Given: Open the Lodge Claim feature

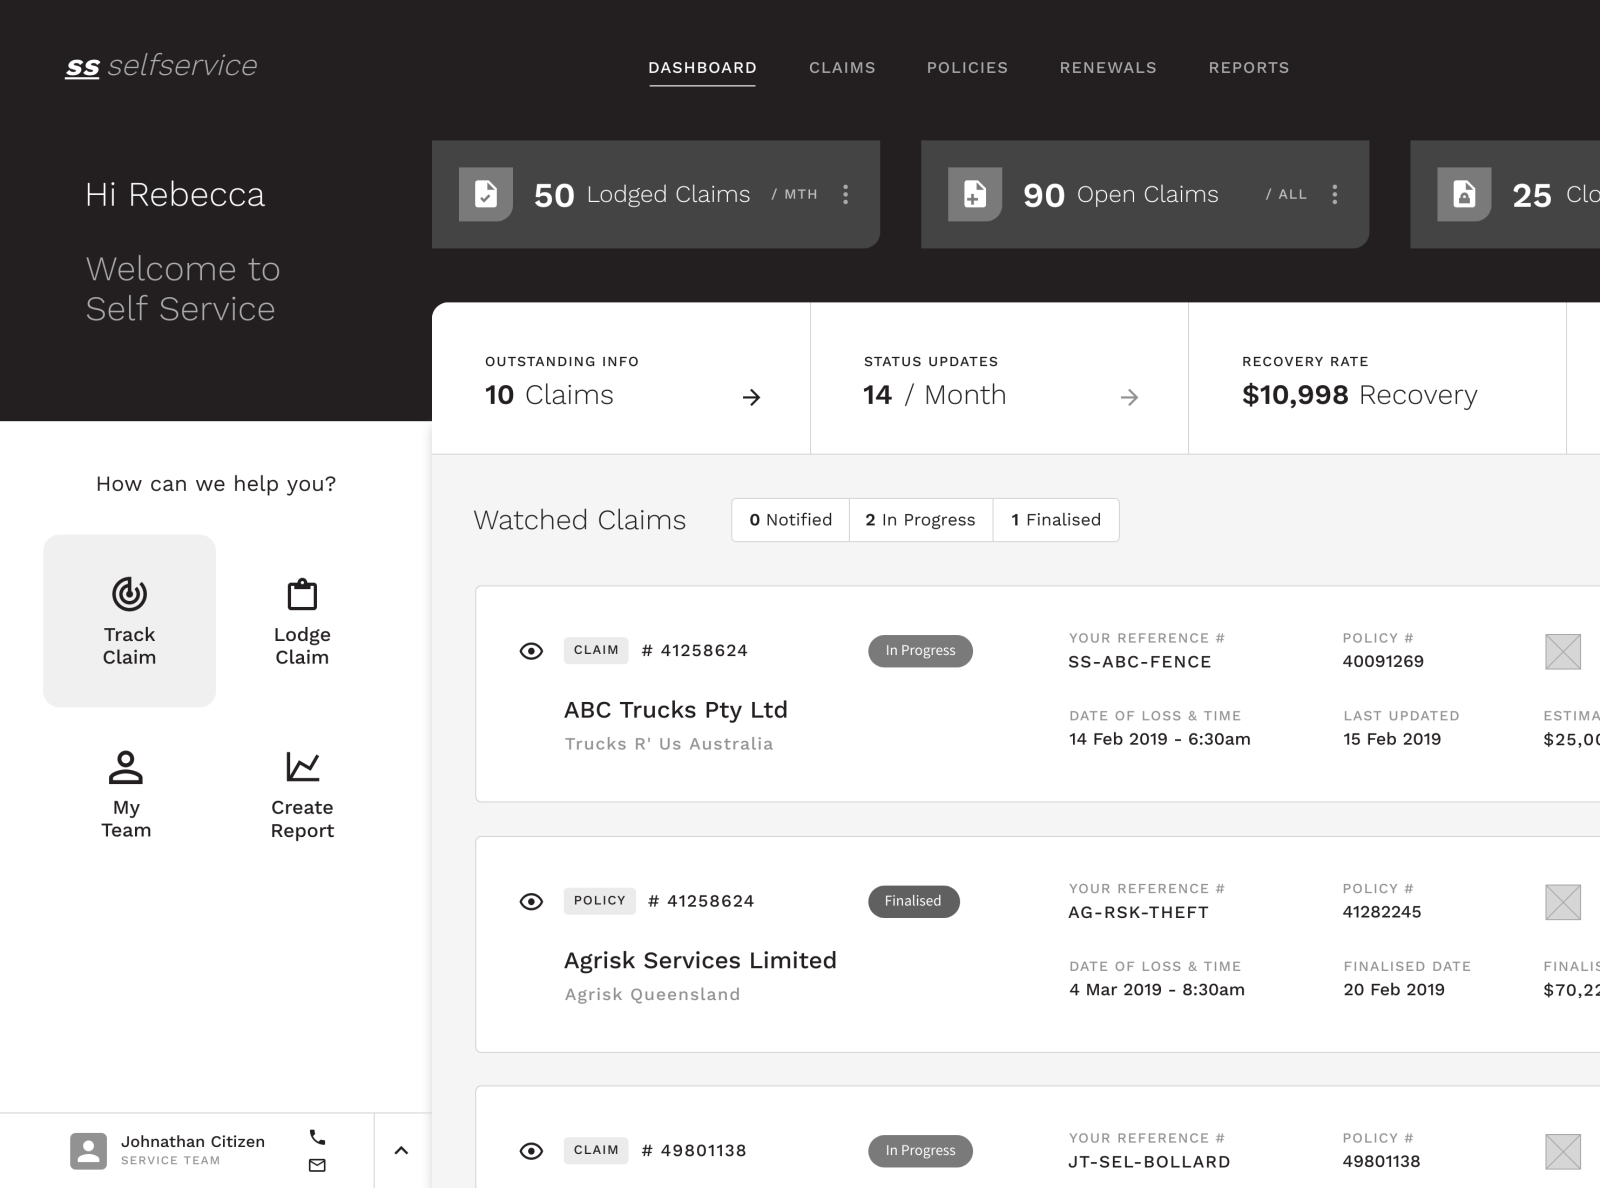Looking at the screenshot, I should coord(302,620).
